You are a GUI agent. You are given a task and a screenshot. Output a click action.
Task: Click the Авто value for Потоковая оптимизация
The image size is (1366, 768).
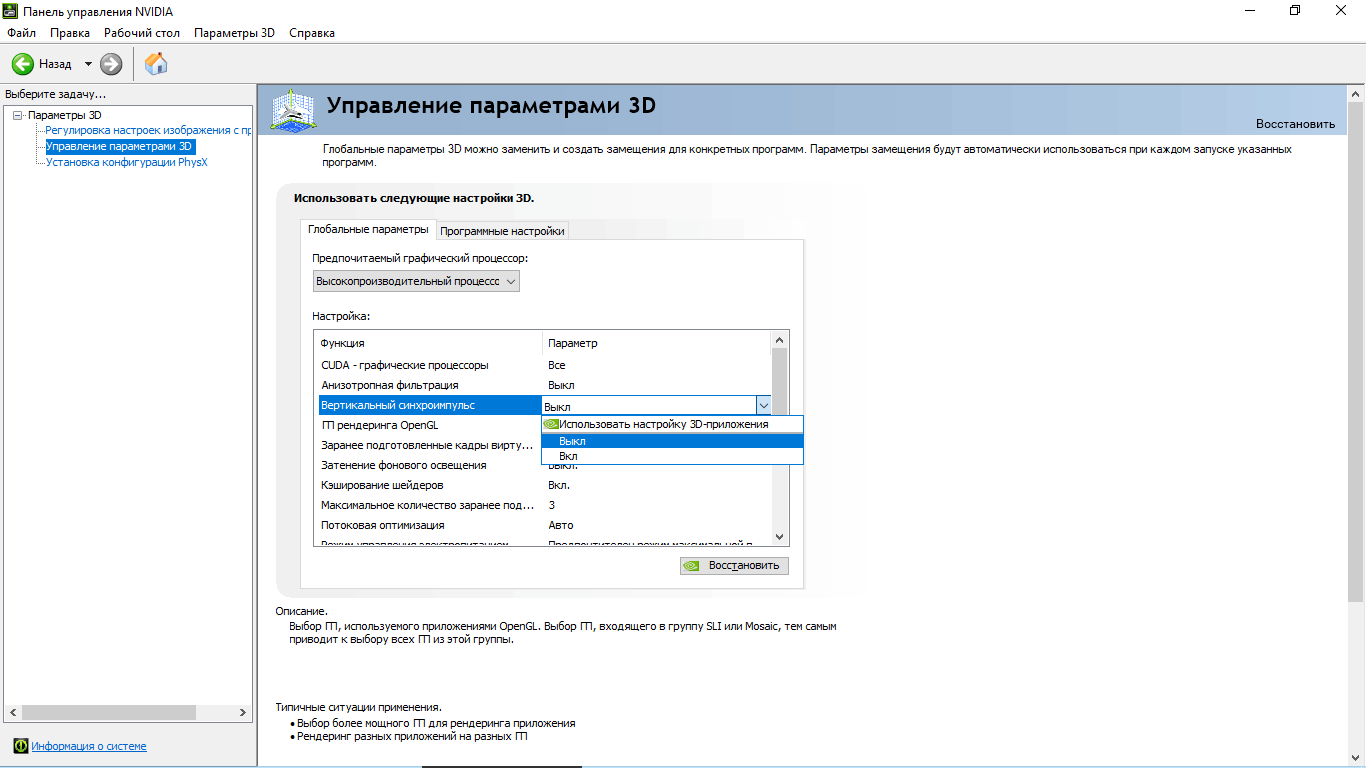coord(561,525)
